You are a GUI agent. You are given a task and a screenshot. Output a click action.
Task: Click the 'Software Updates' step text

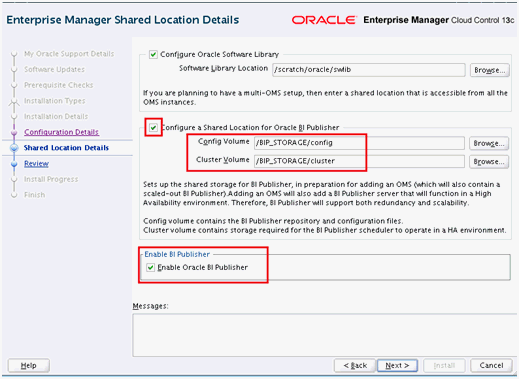pos(54,69)
